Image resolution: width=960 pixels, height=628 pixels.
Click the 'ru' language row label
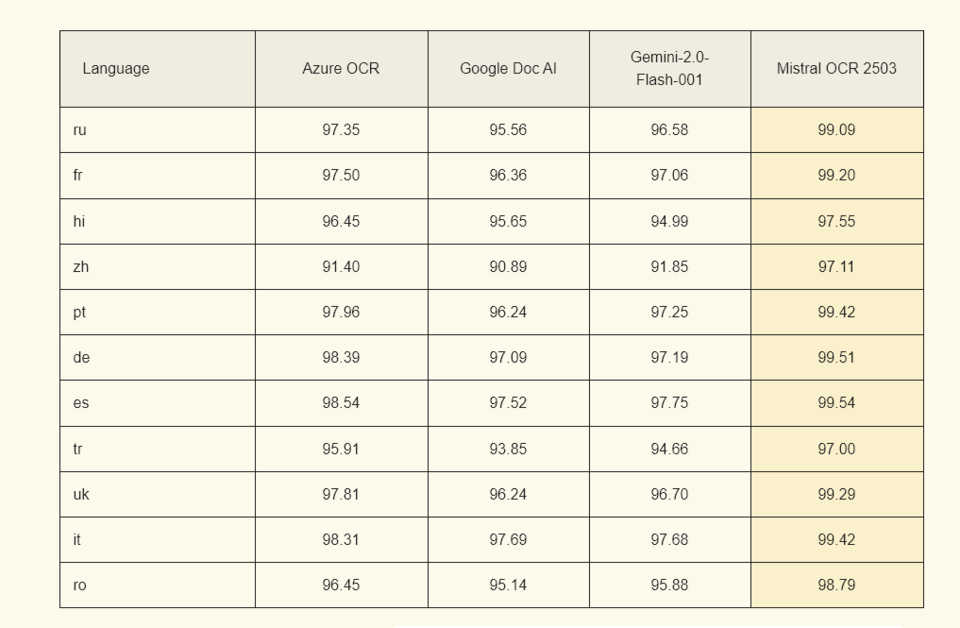[x=80, y=130]
